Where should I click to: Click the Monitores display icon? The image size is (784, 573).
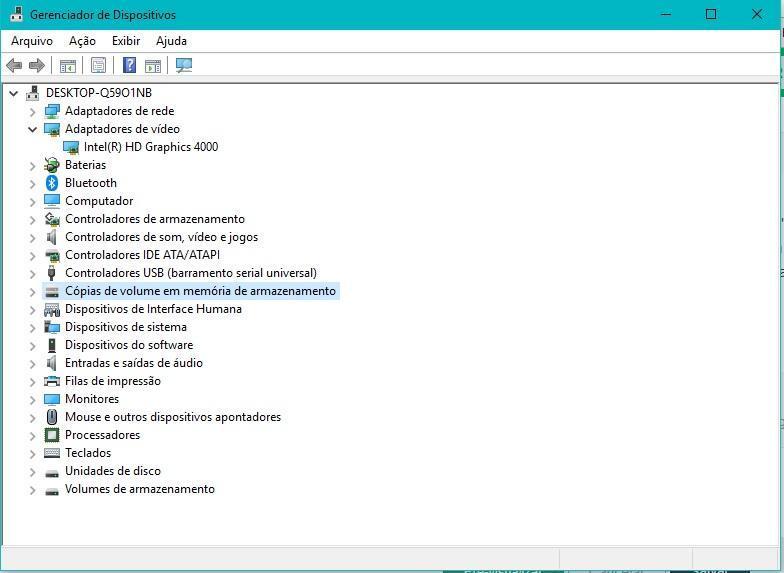click(x=52, y=399)
